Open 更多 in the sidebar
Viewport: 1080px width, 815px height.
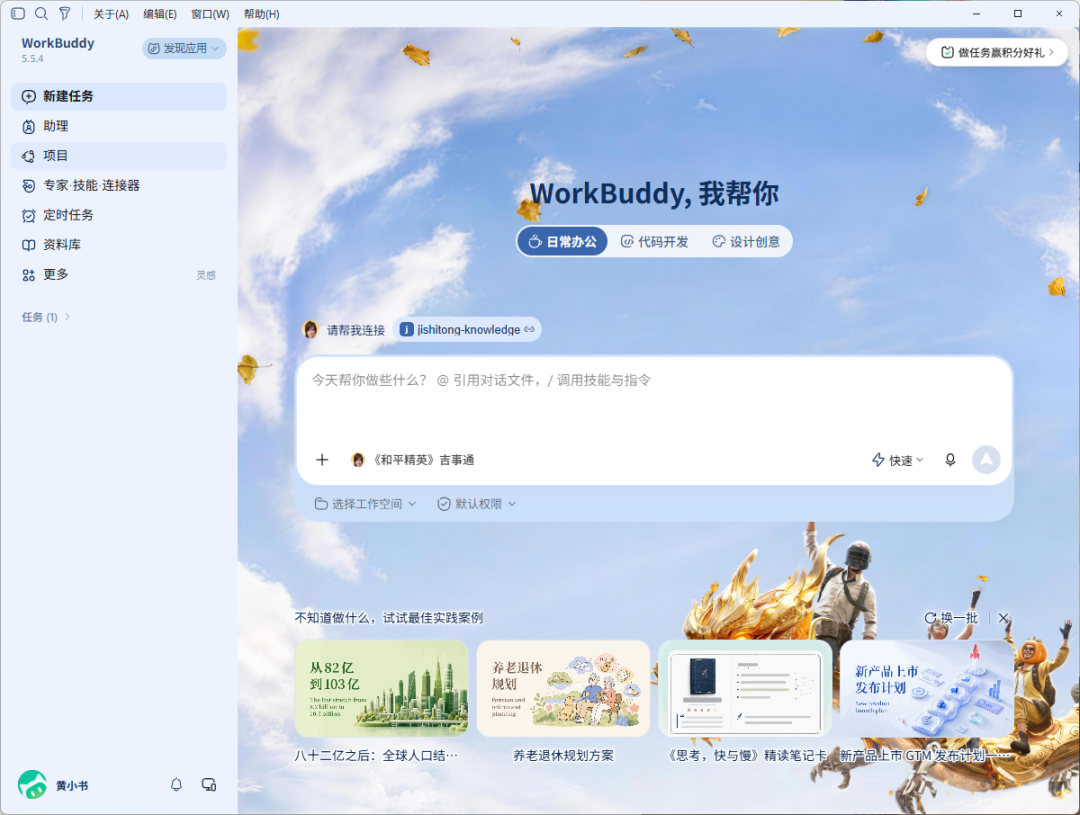(118, 274)
